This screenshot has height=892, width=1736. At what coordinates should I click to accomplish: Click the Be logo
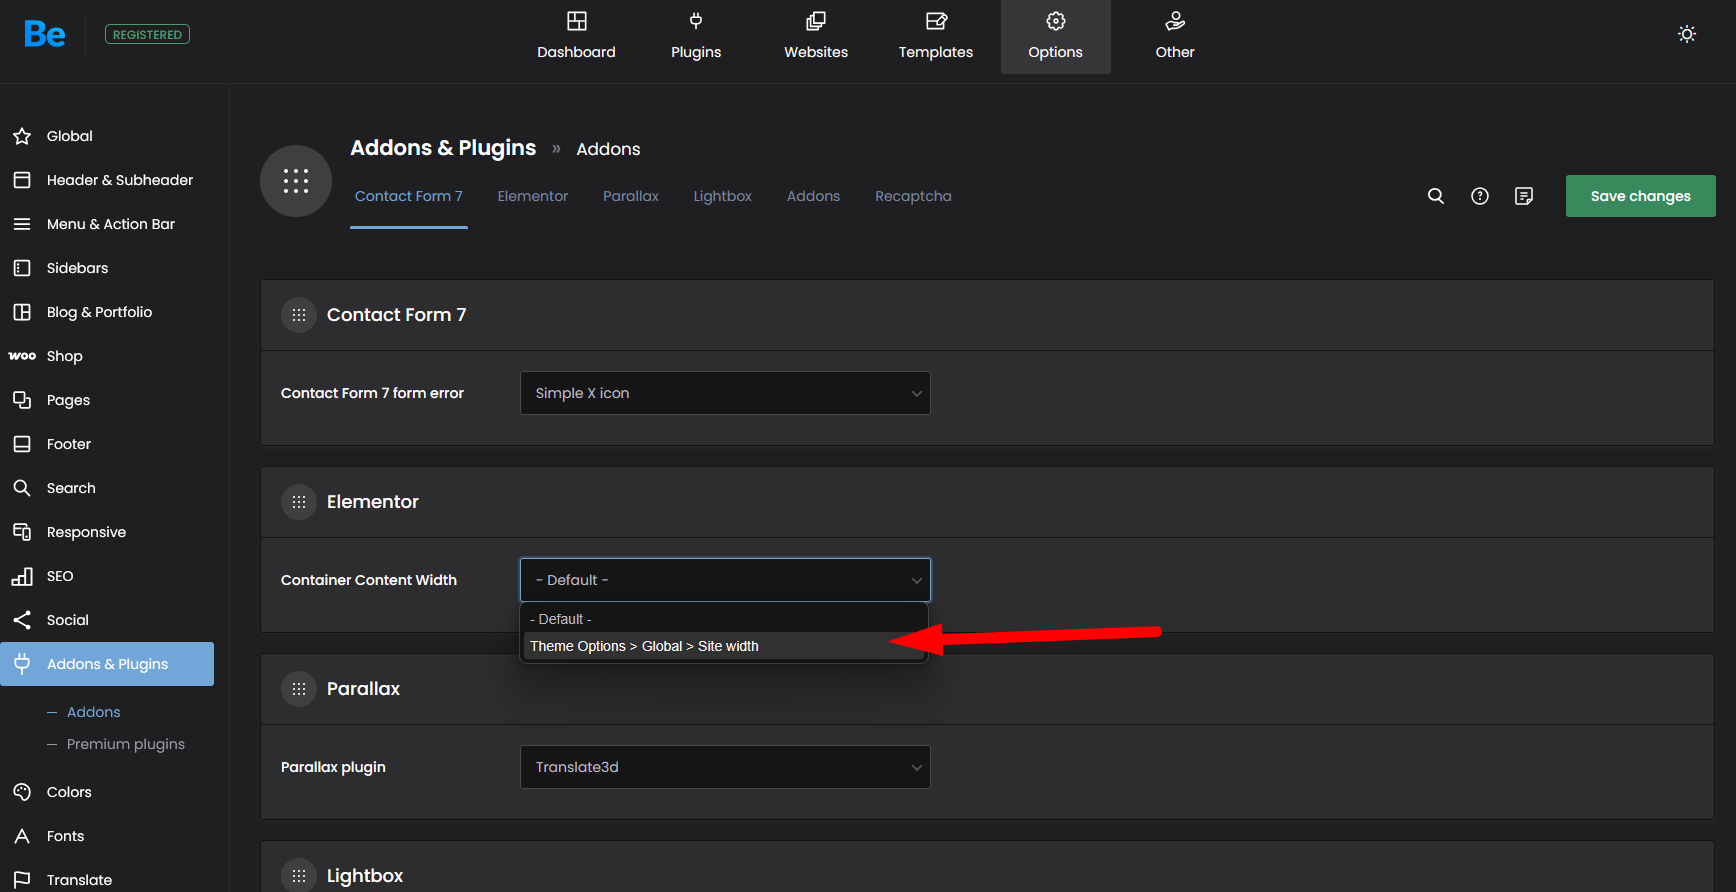pyautogui.click(x=45, y=34)
